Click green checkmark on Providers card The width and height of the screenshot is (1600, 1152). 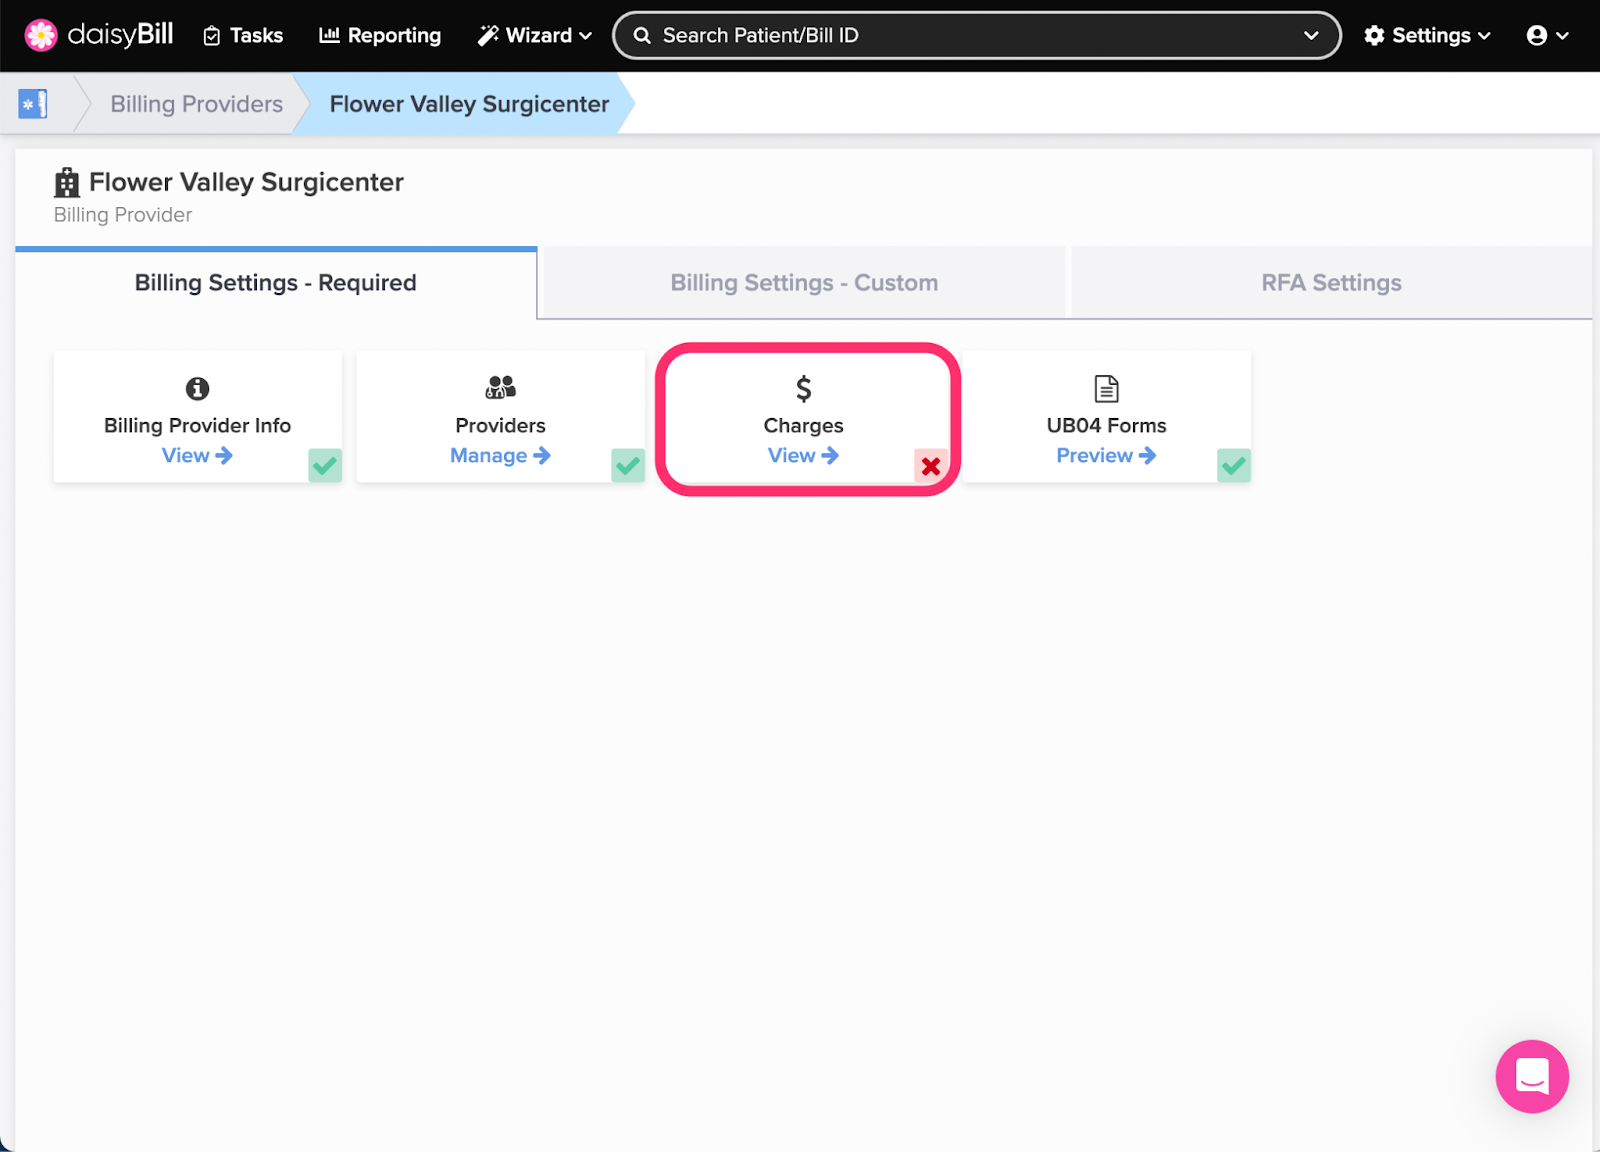point(628,465)
